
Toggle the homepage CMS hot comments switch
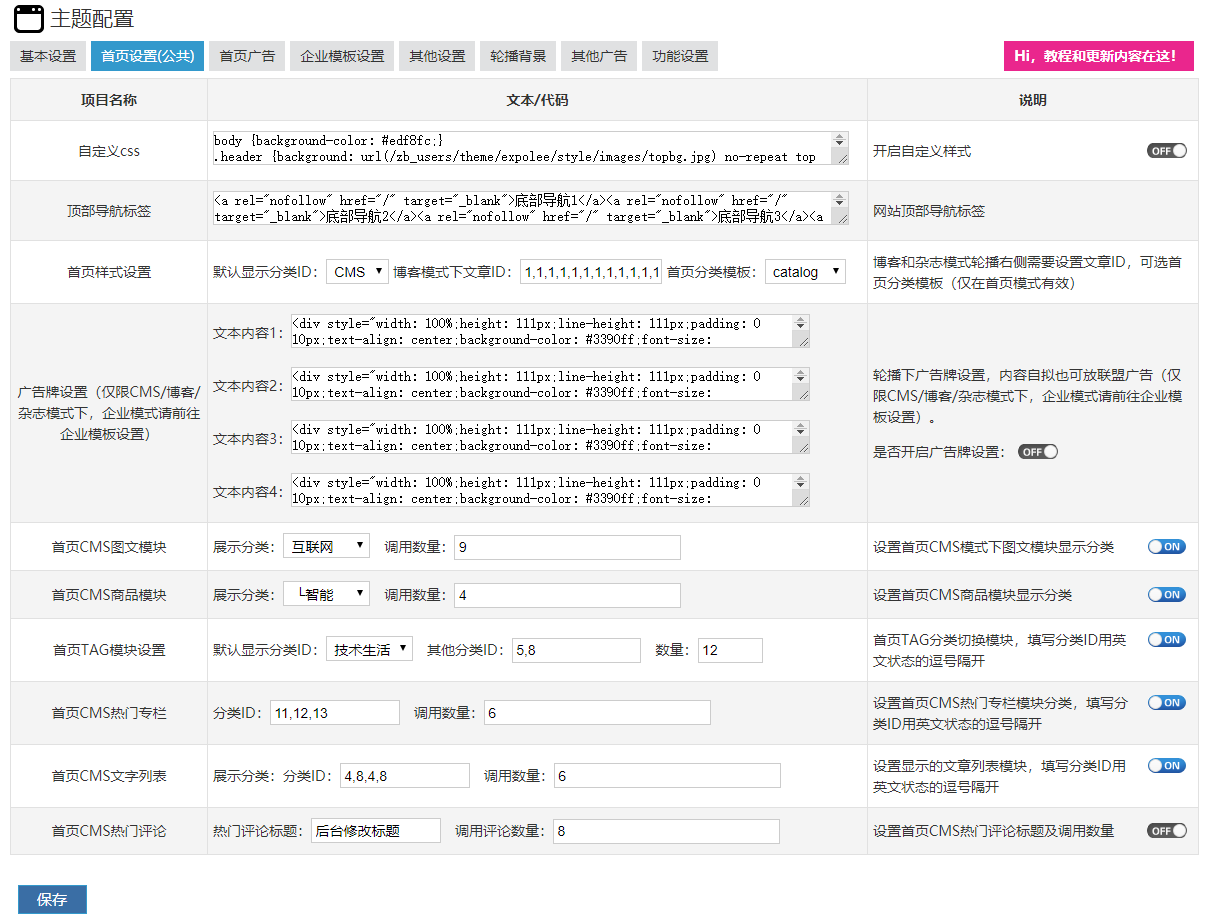1166,831
